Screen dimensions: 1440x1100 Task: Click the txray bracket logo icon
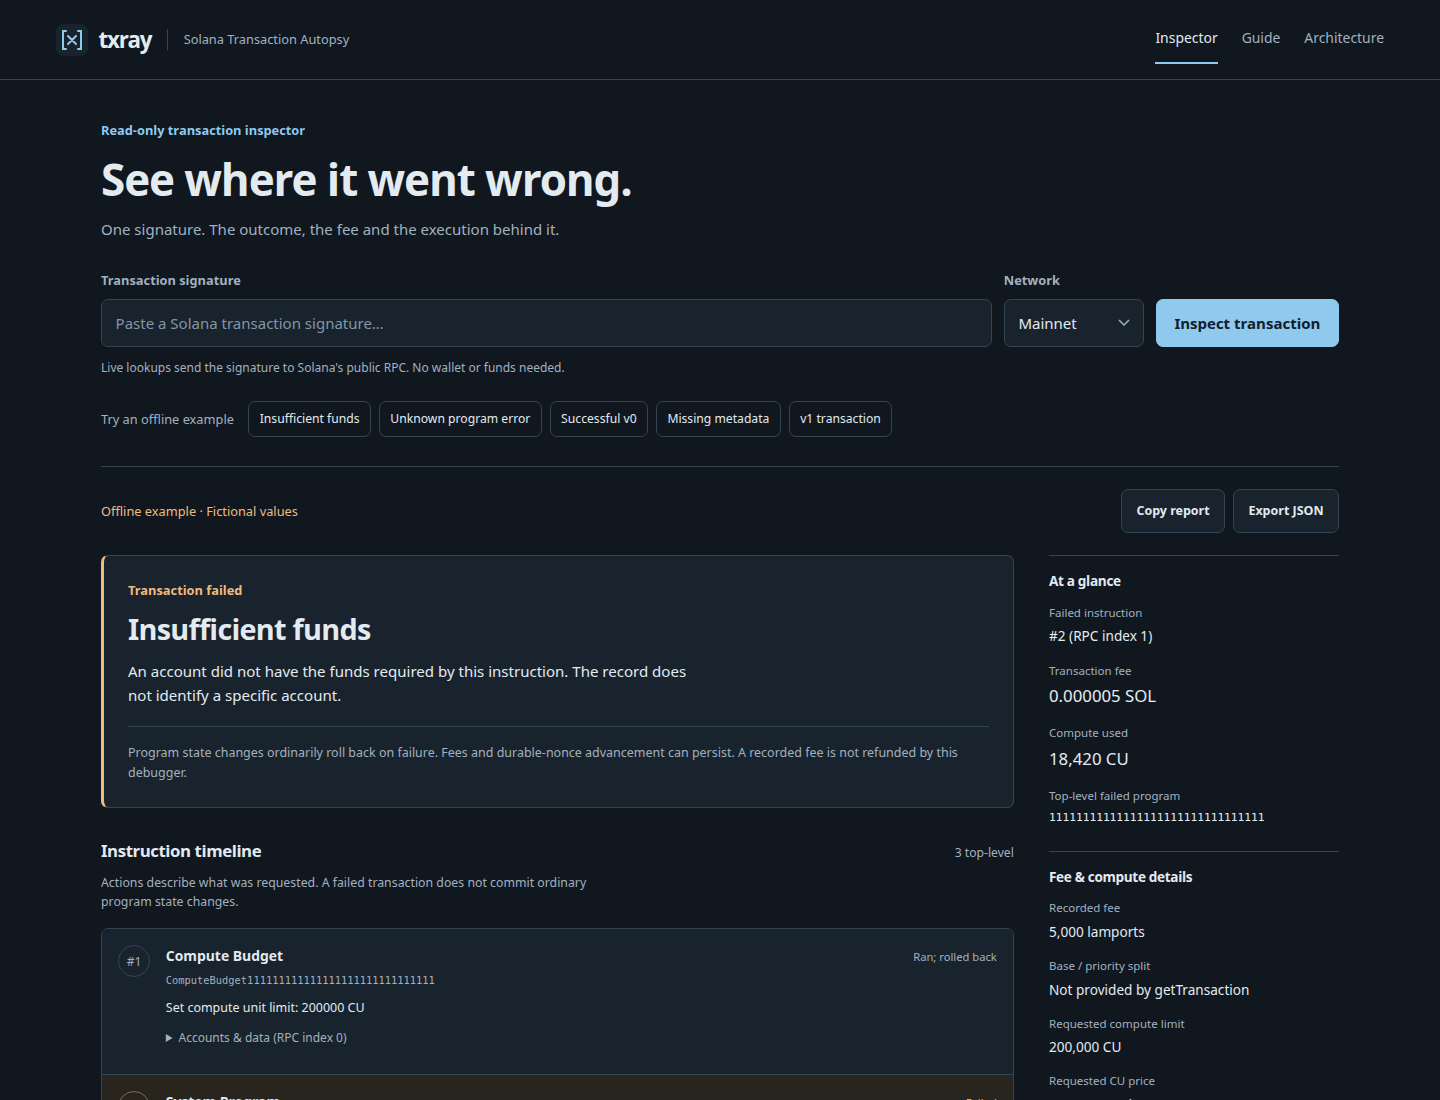(x=72, y=40)
